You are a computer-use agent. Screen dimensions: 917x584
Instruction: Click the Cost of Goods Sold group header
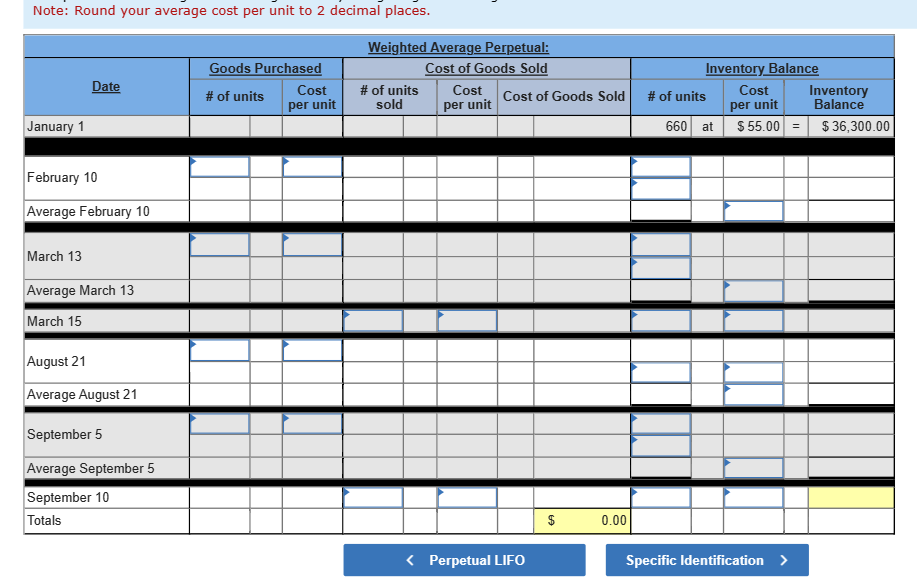[x=487, y=68]
